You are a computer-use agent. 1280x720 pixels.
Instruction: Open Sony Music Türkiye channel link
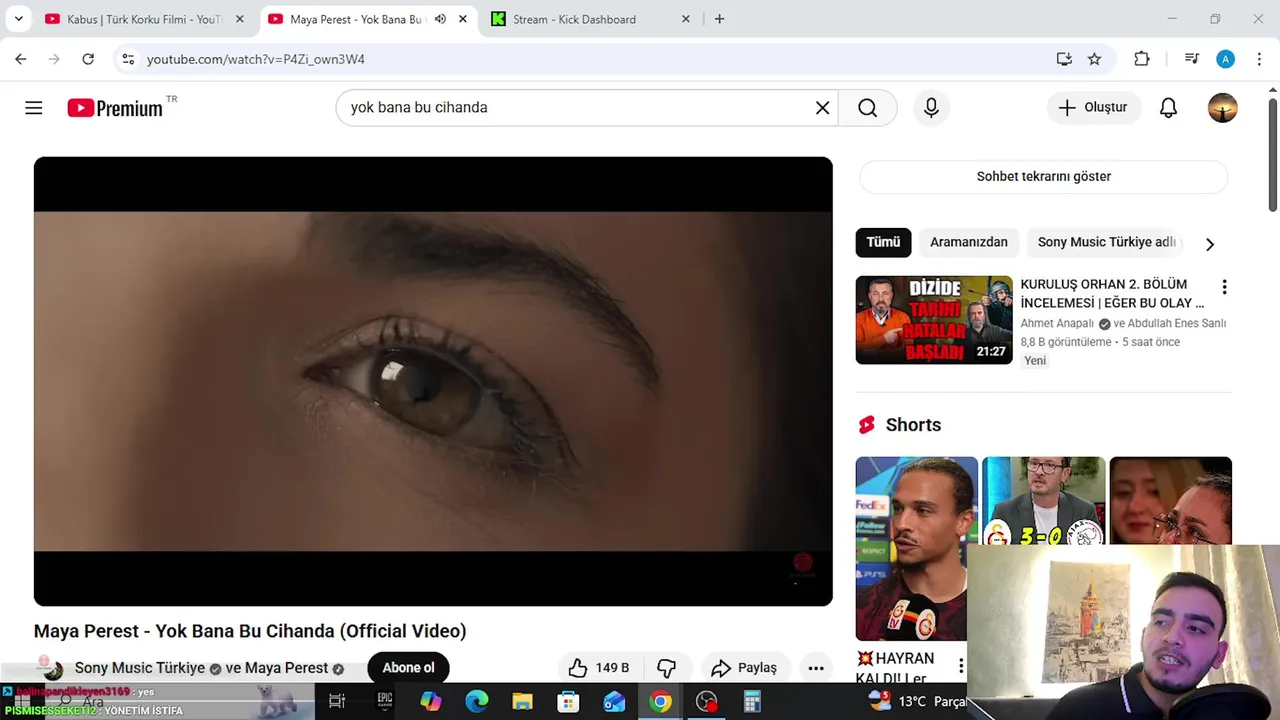point(140,668)
